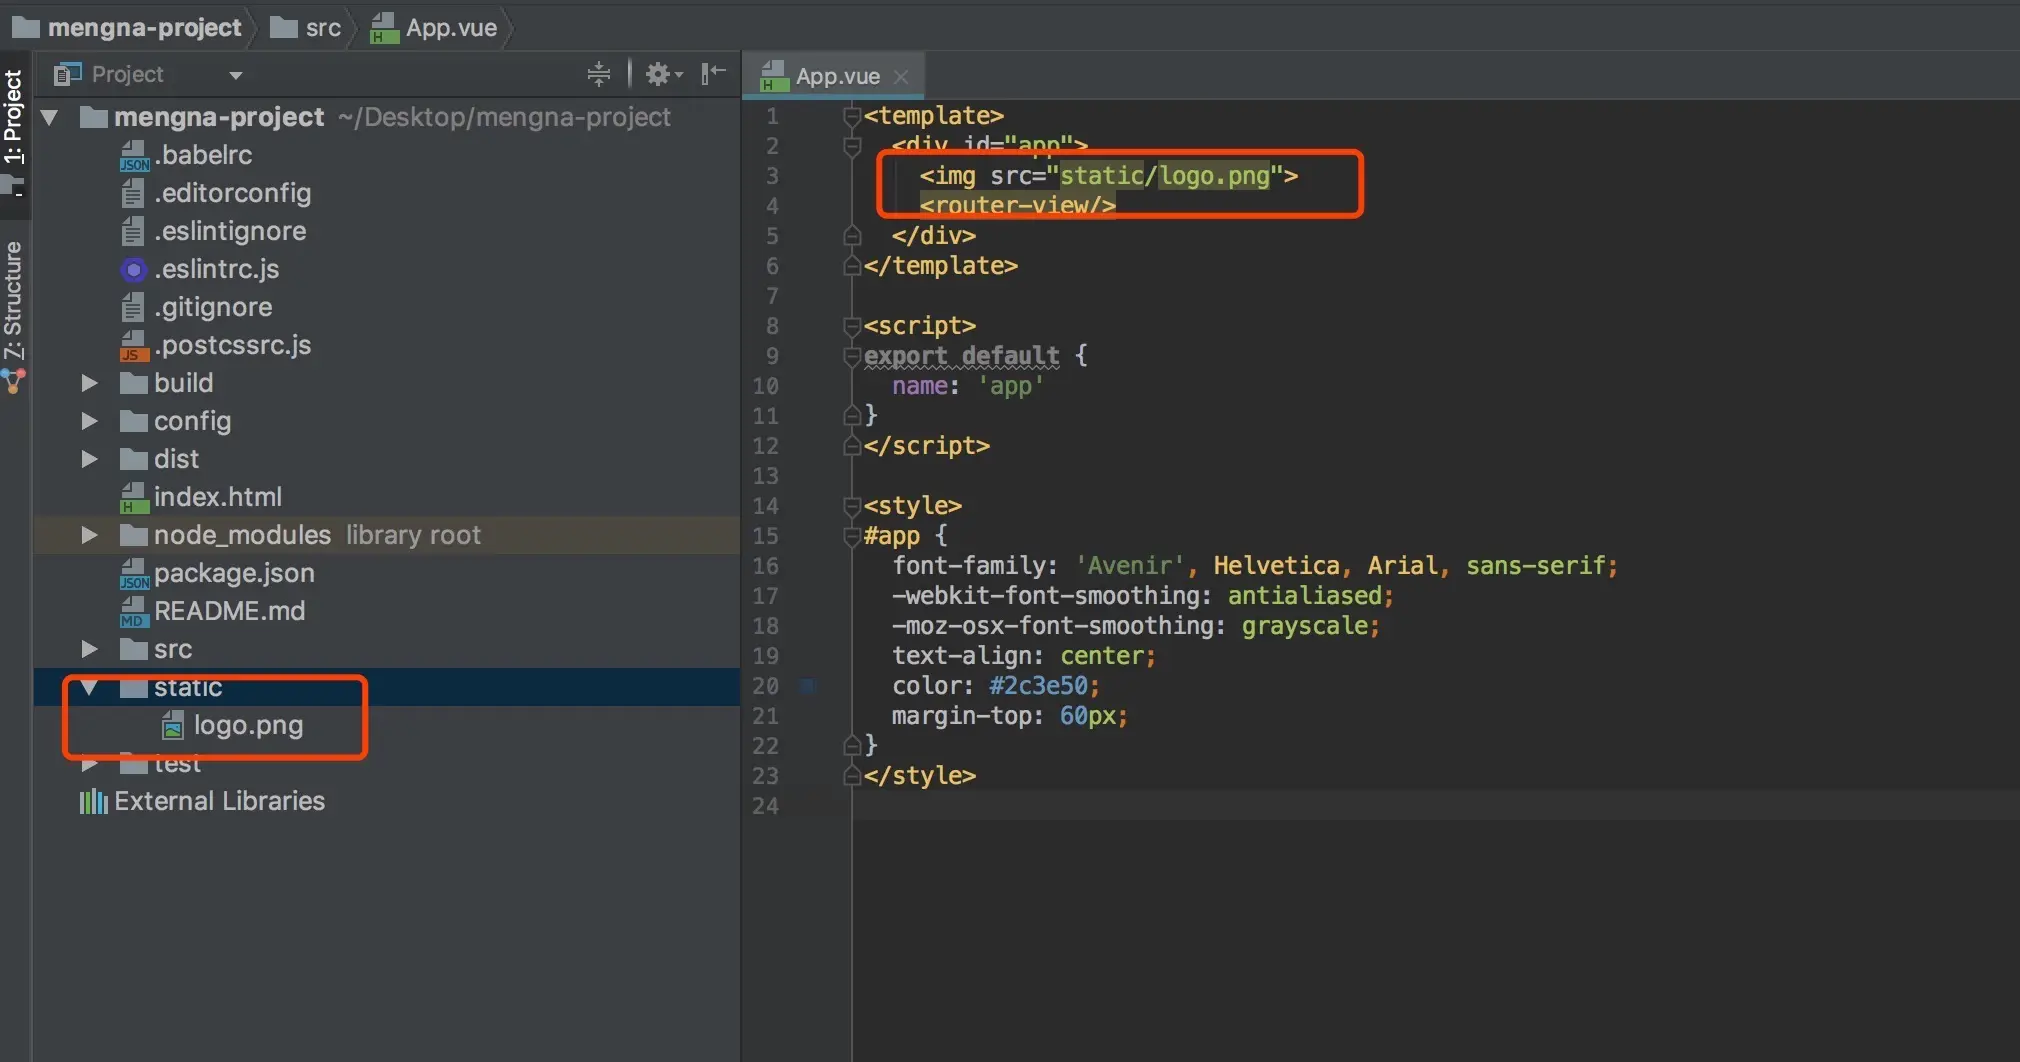2020x1062 pixels.
Task: Select the .babelrc file name
Action: (203, 155)
